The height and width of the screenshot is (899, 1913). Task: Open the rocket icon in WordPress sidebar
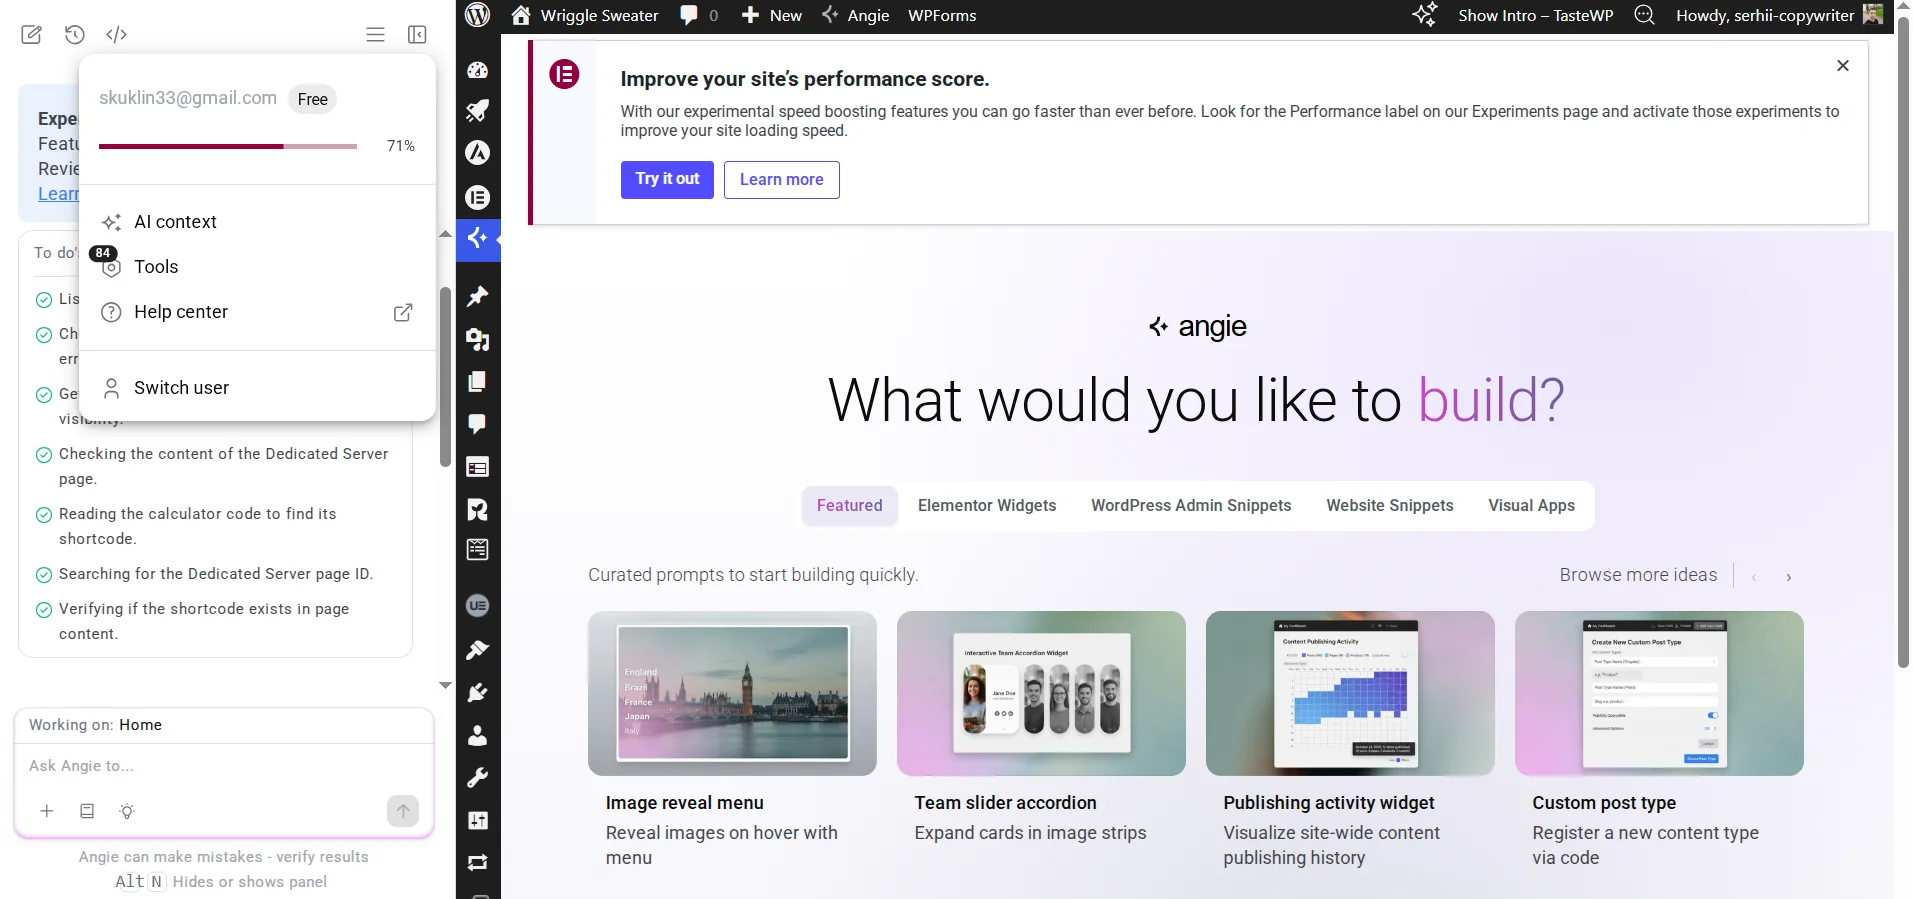click(x=478, y=111)
